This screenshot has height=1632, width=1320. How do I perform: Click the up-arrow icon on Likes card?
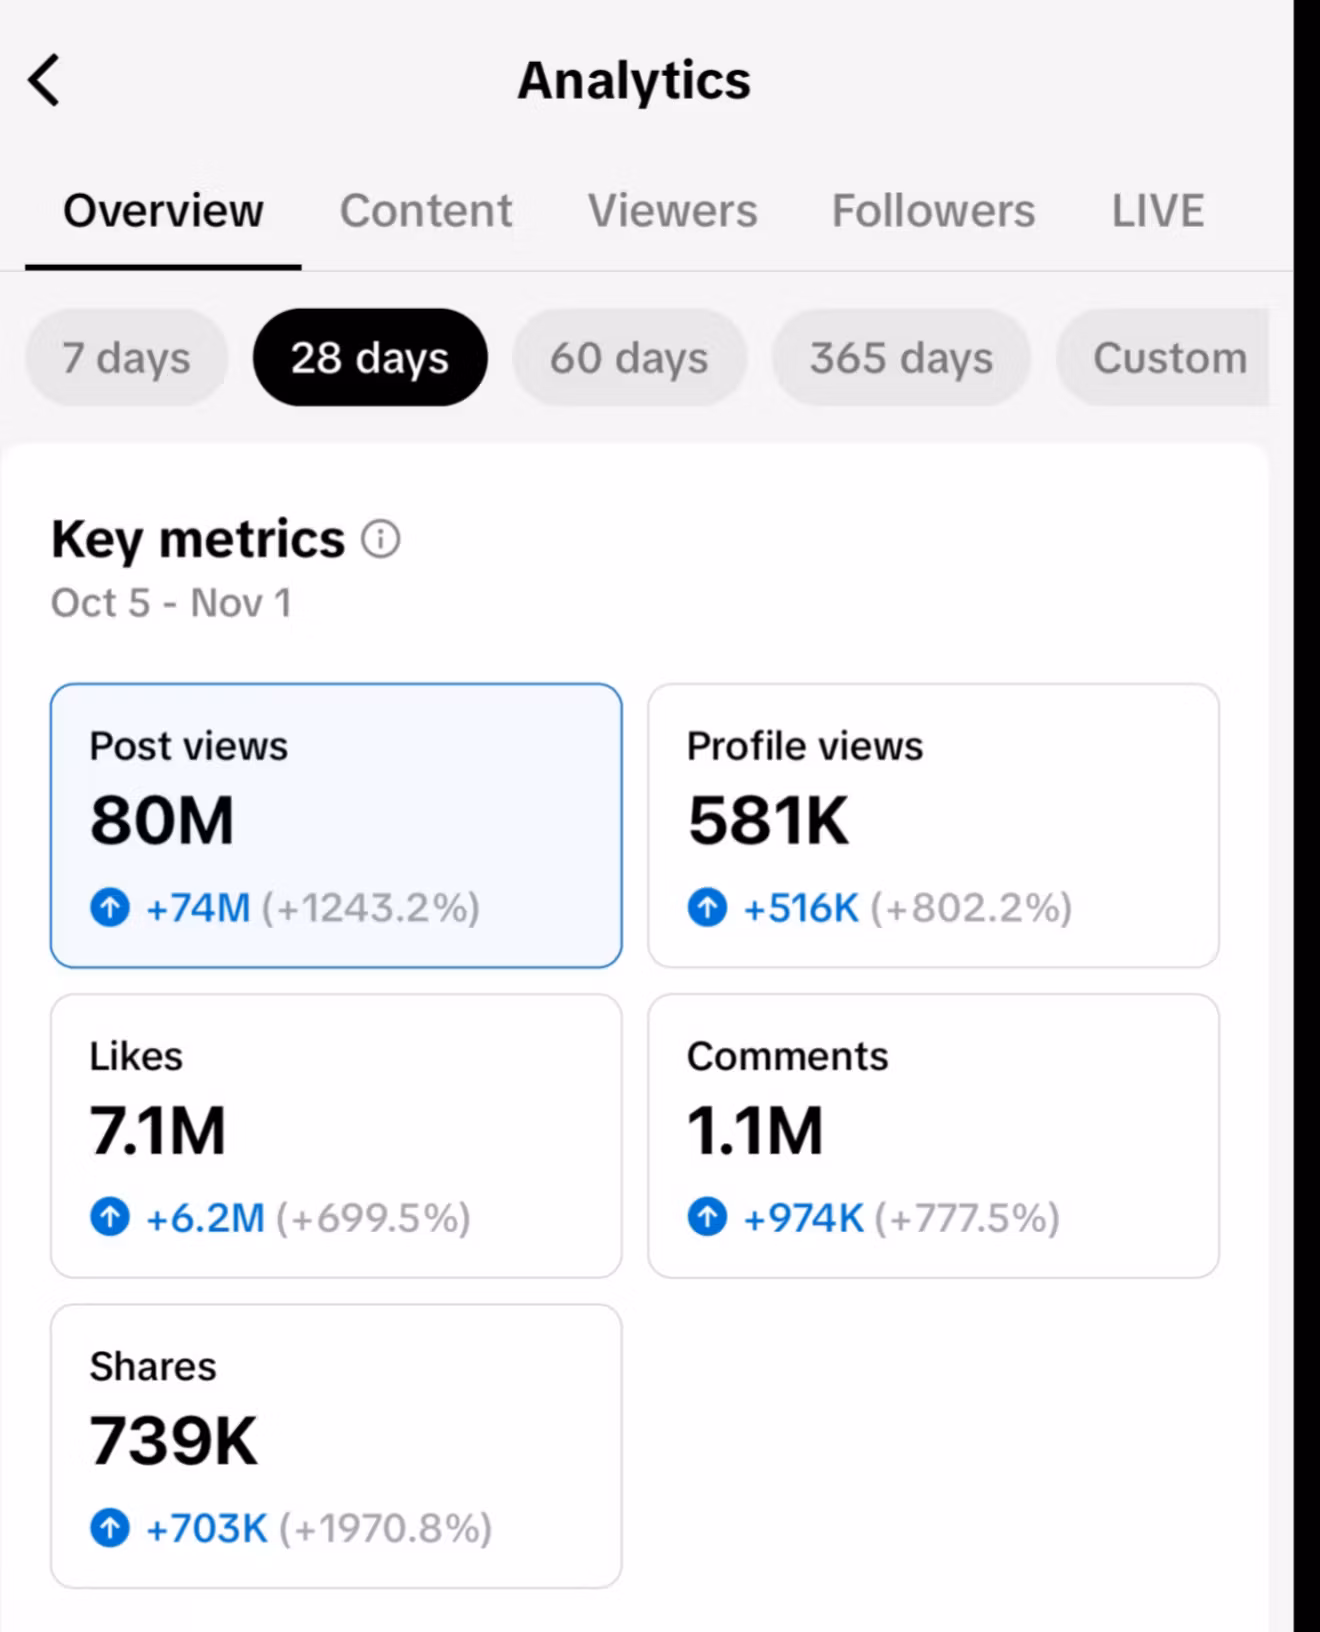112,1218
